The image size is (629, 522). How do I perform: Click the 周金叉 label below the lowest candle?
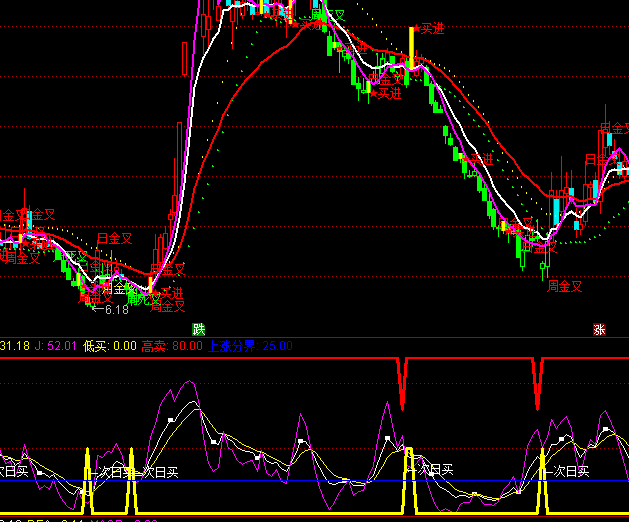[564, 286]
